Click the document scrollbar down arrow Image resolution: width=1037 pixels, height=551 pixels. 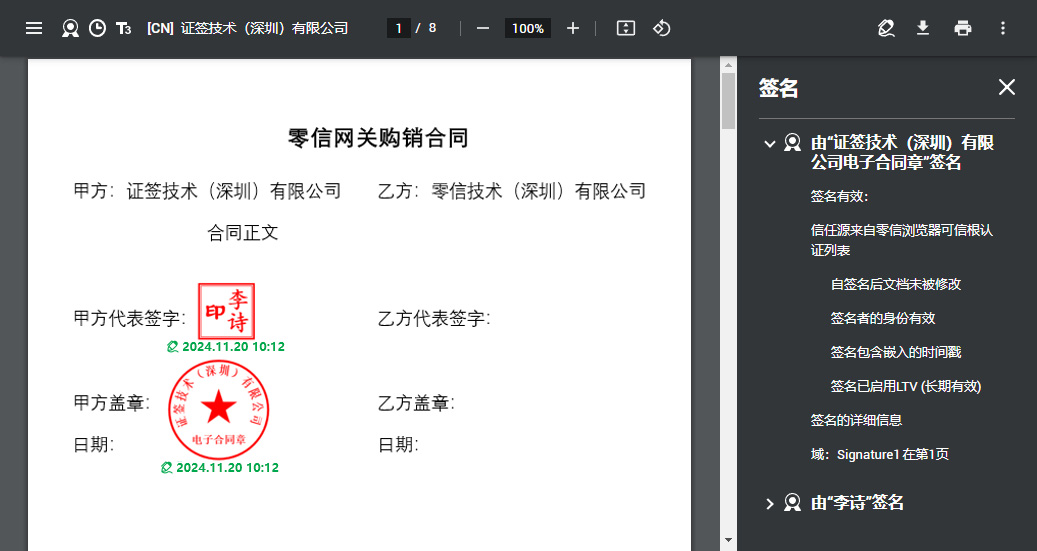728,540
